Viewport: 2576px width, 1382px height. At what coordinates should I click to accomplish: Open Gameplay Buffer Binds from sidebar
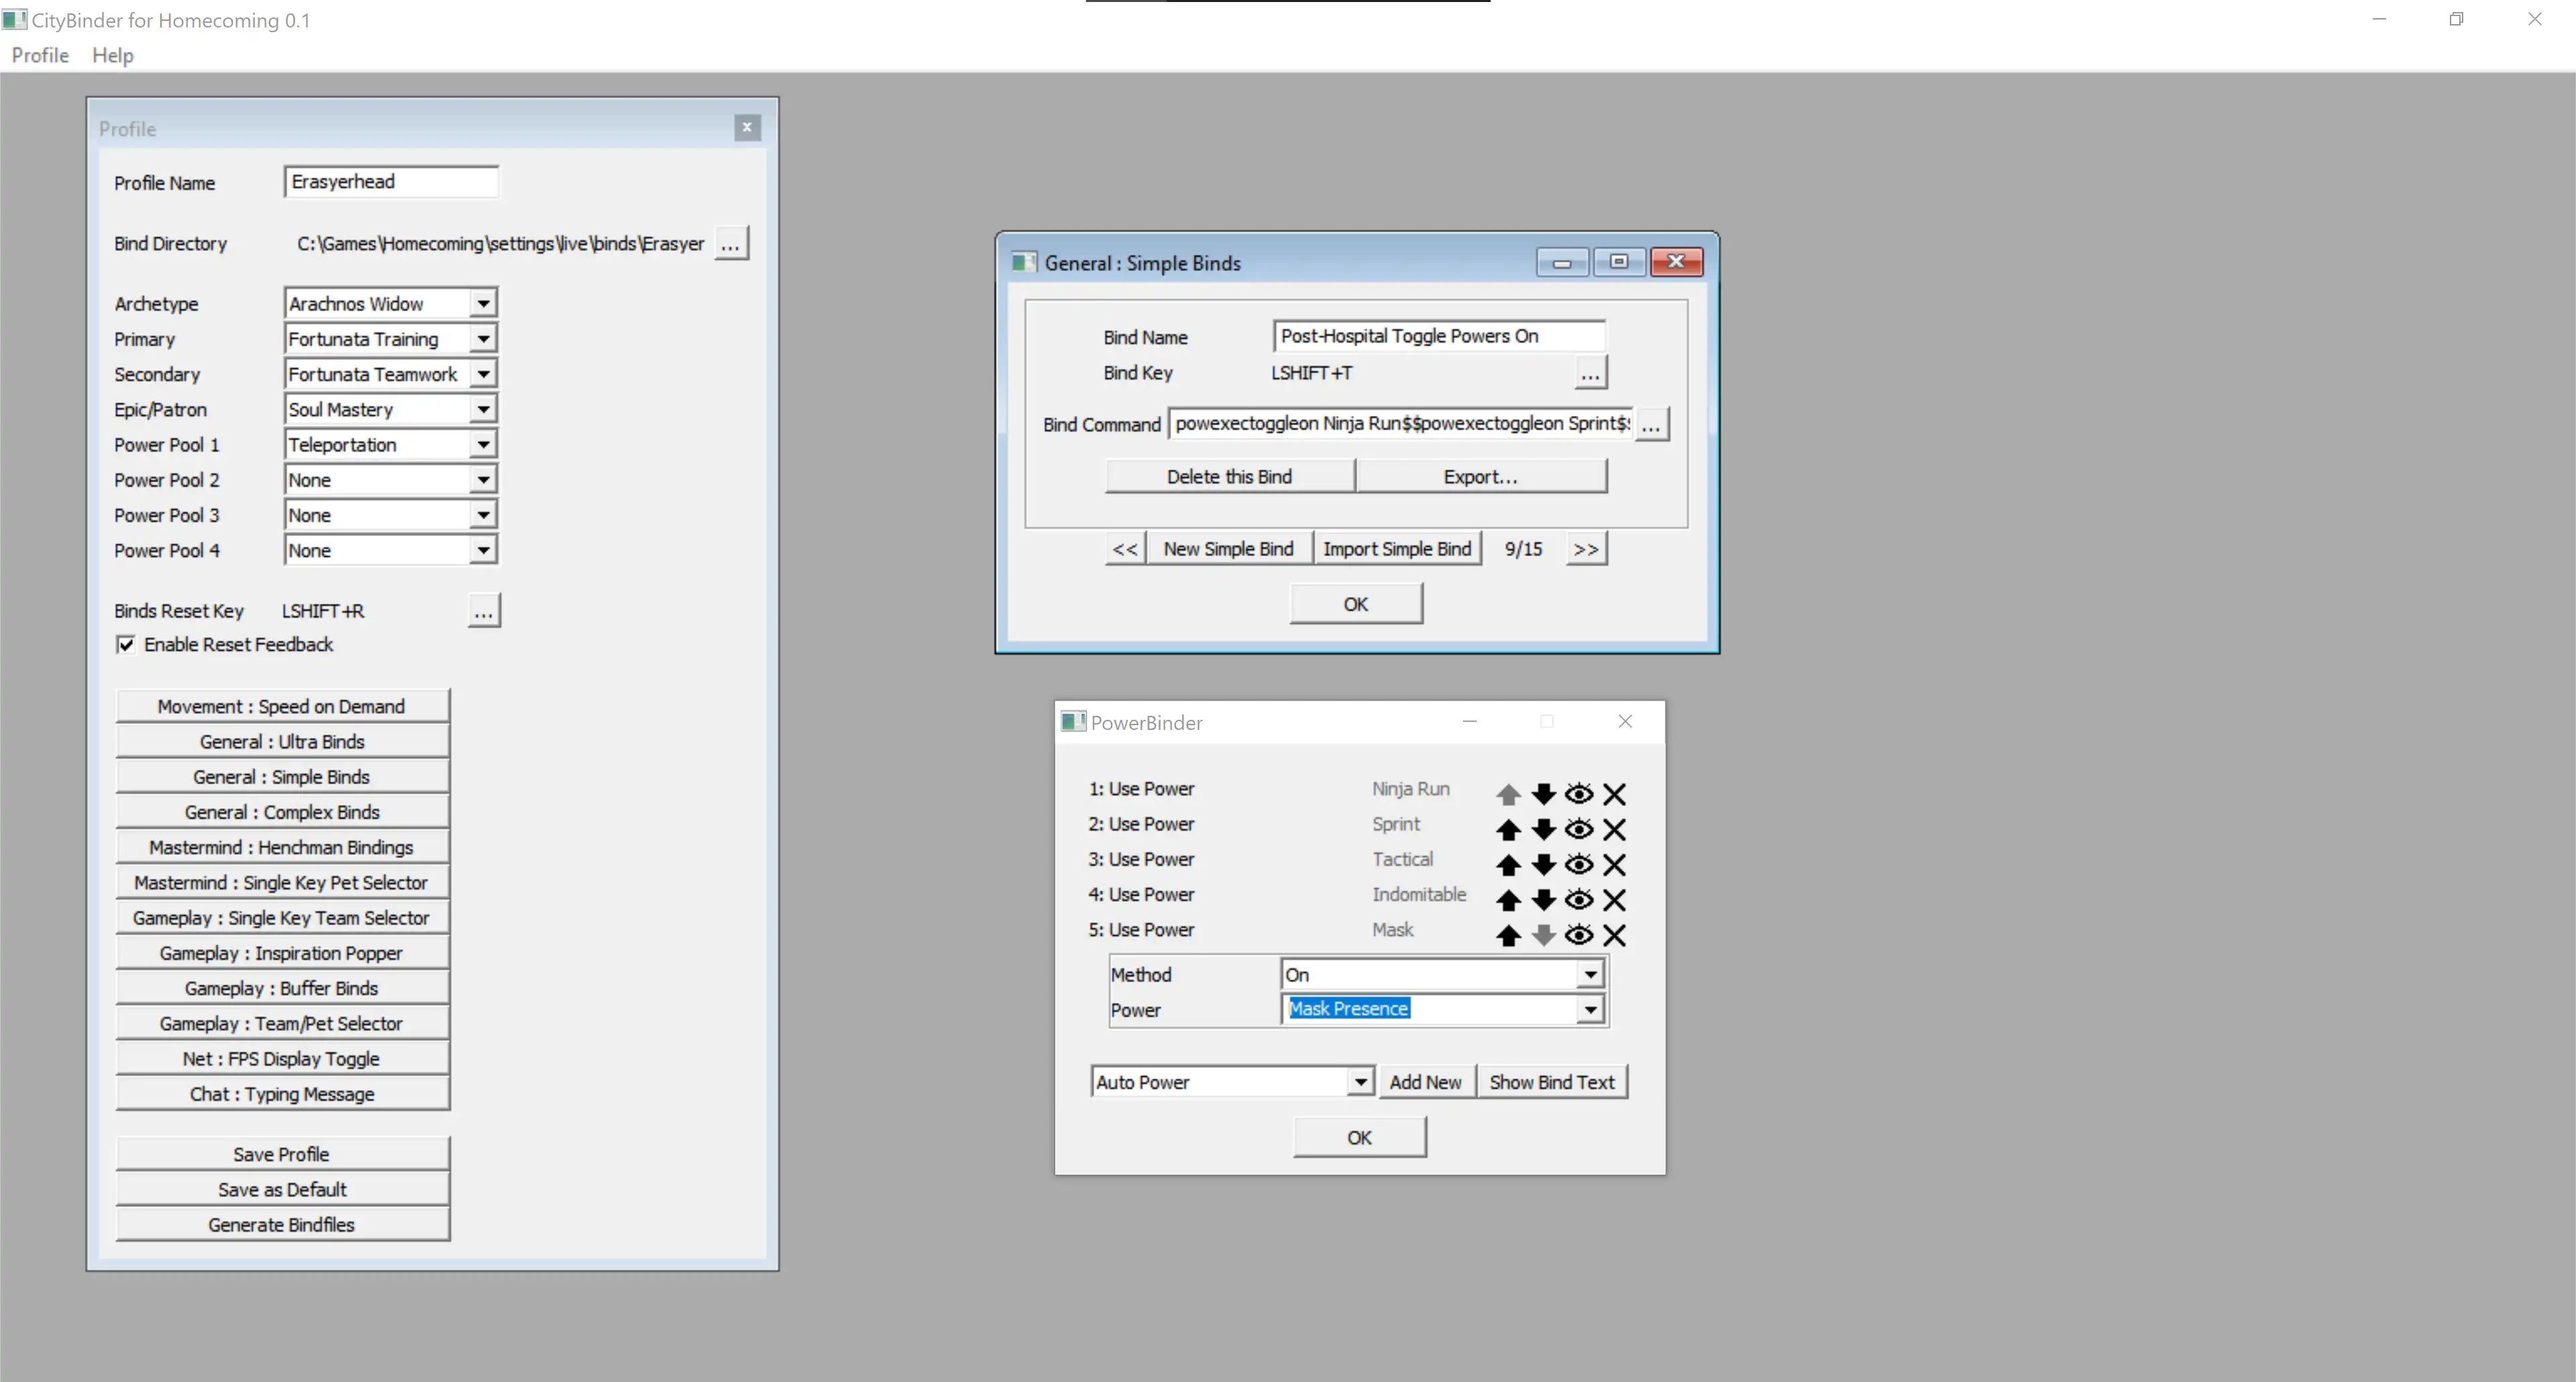281,988
